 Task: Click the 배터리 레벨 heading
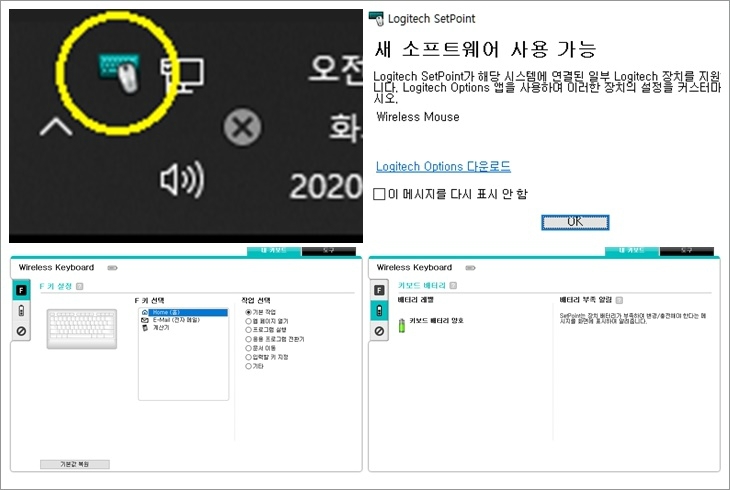(415, 300)
